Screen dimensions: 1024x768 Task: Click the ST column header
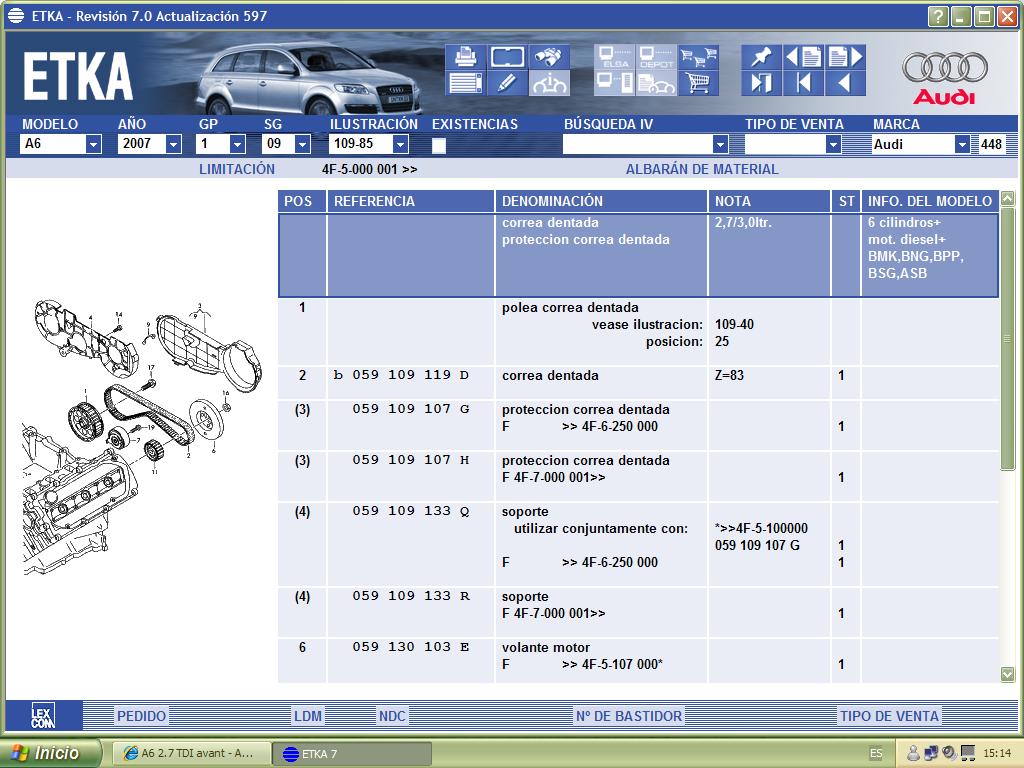point(846,201)
